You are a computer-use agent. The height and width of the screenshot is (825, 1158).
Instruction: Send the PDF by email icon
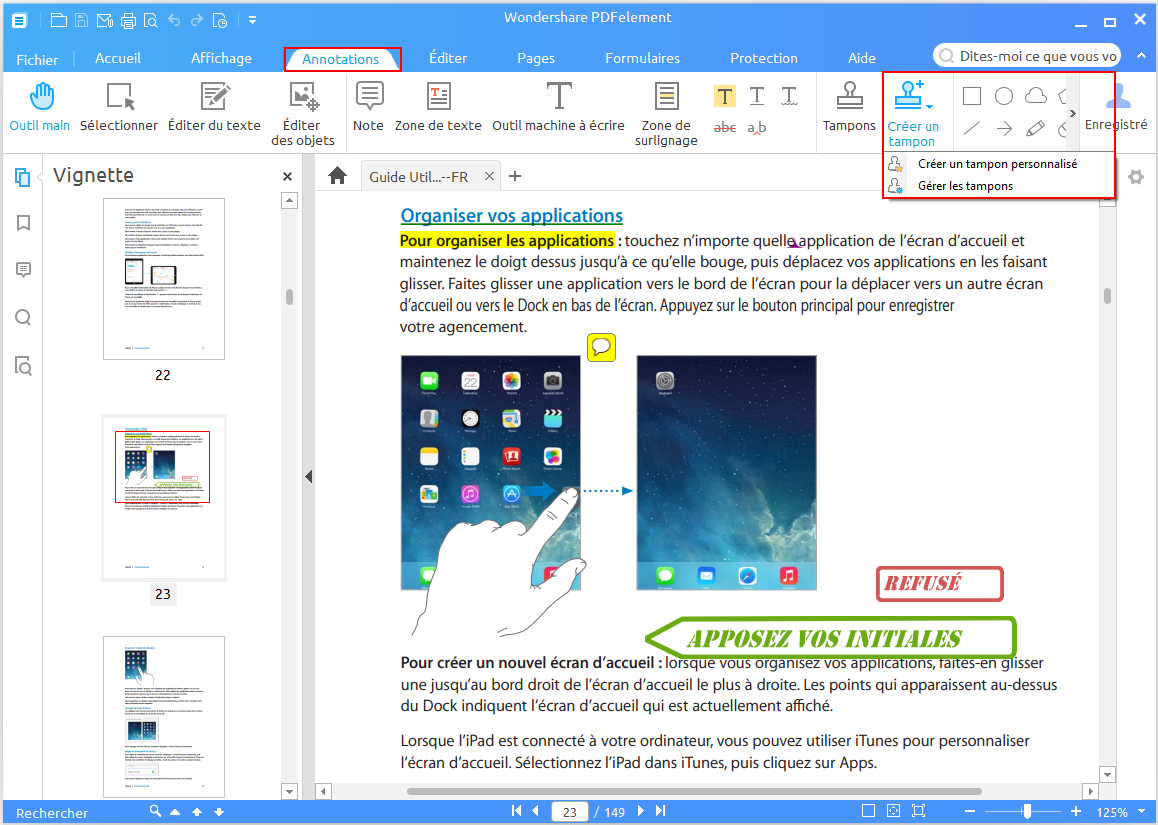105,20
